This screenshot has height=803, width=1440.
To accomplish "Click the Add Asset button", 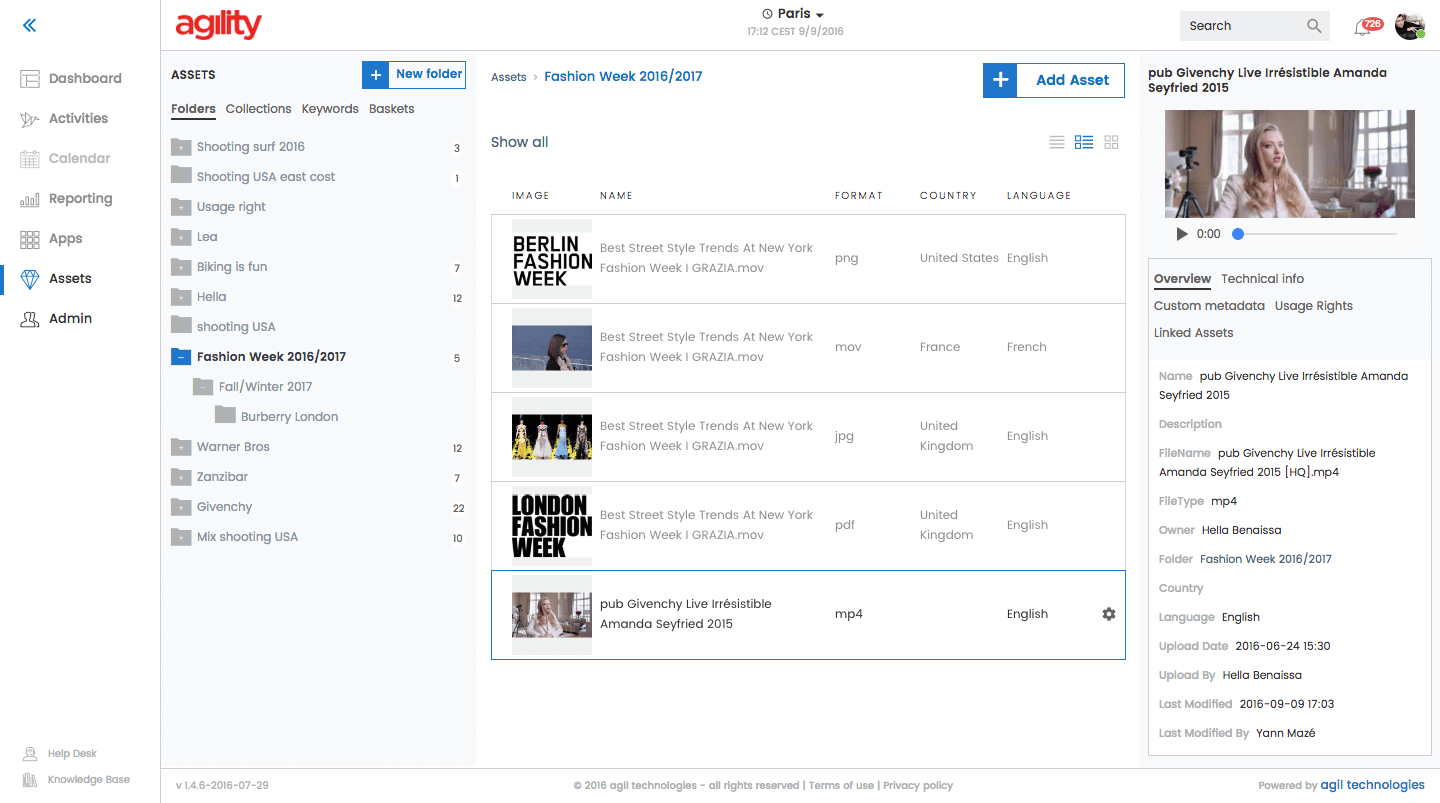I will 1054,80.
